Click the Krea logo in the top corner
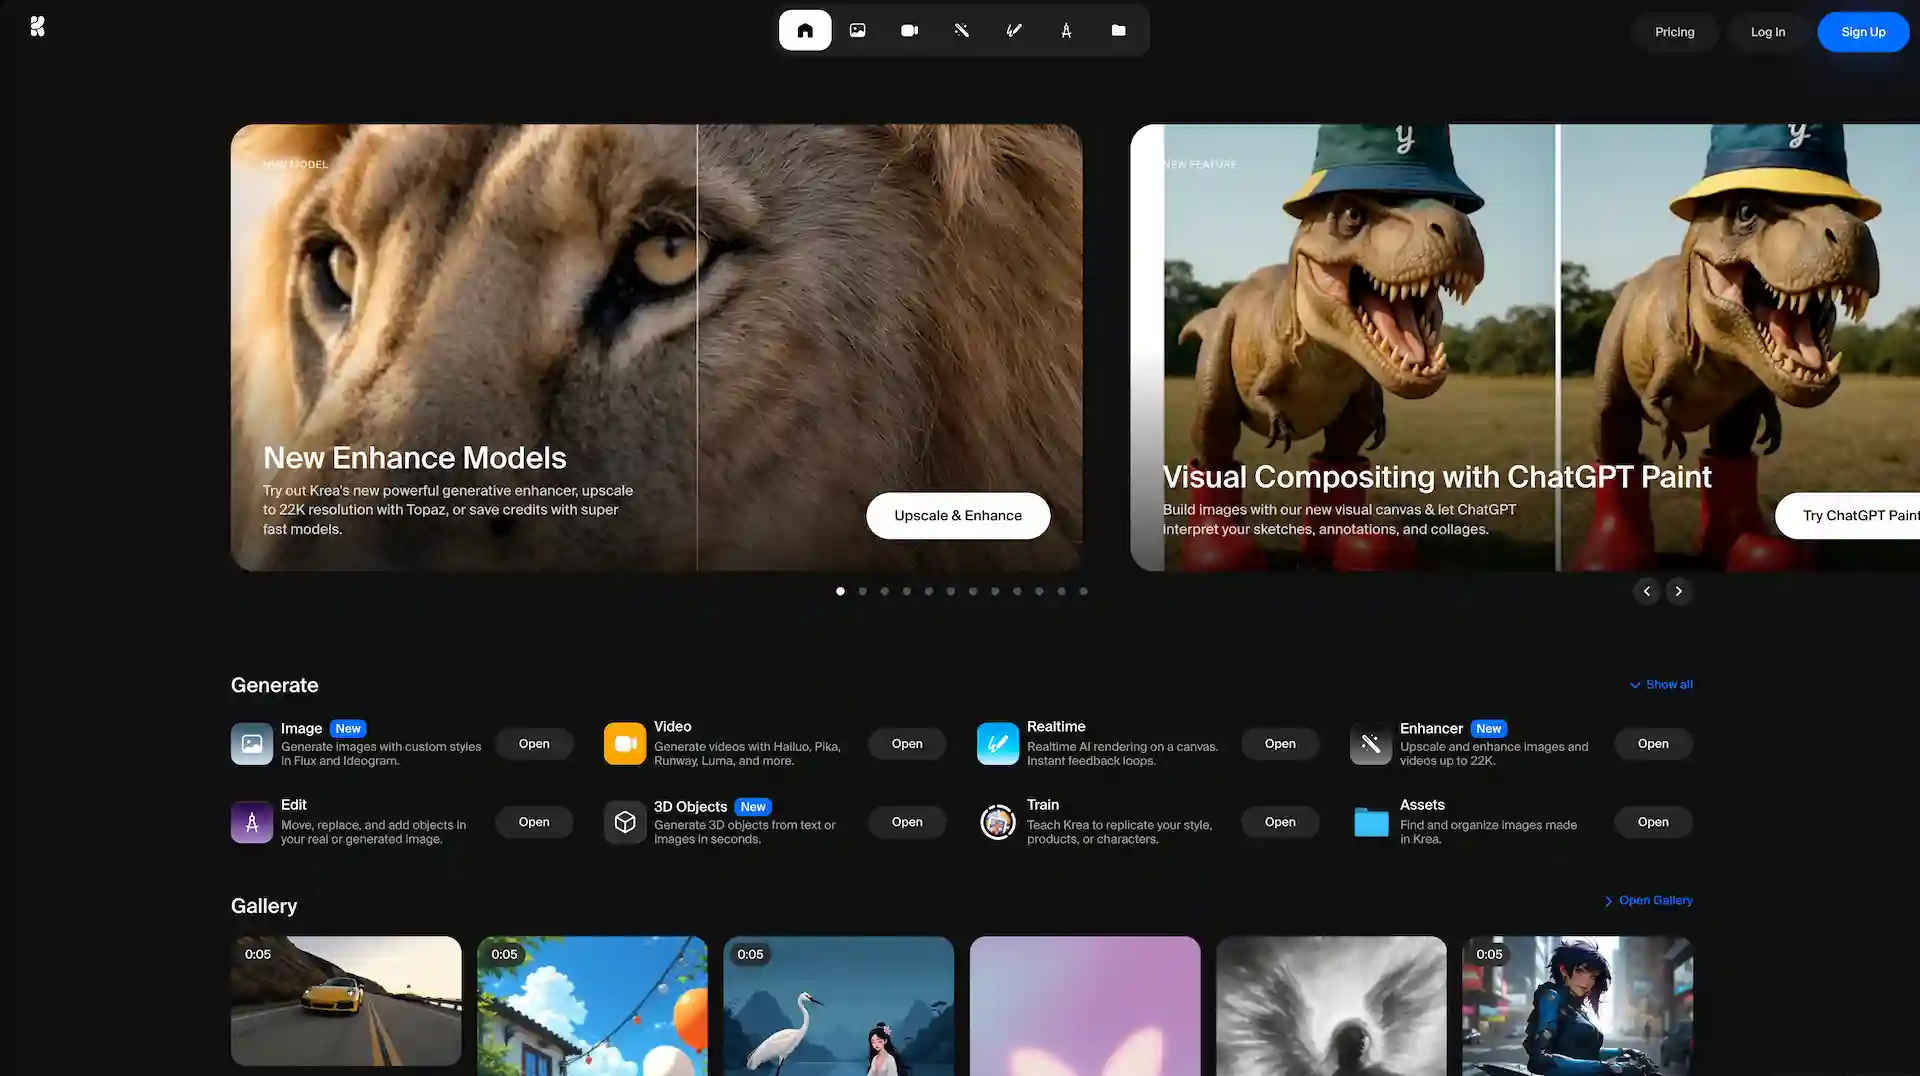The height and width of the screenshot is (1076, 1920). click(x=37, y=26)
